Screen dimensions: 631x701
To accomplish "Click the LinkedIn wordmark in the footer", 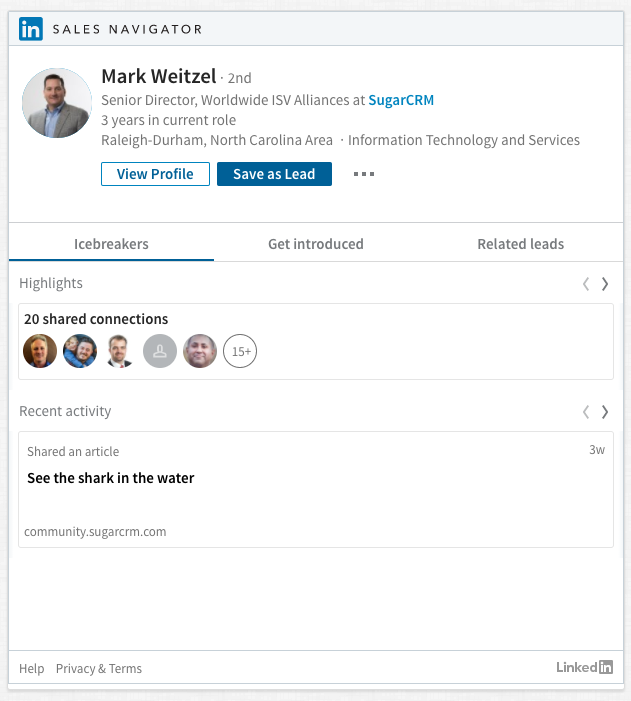I will 585,668.
